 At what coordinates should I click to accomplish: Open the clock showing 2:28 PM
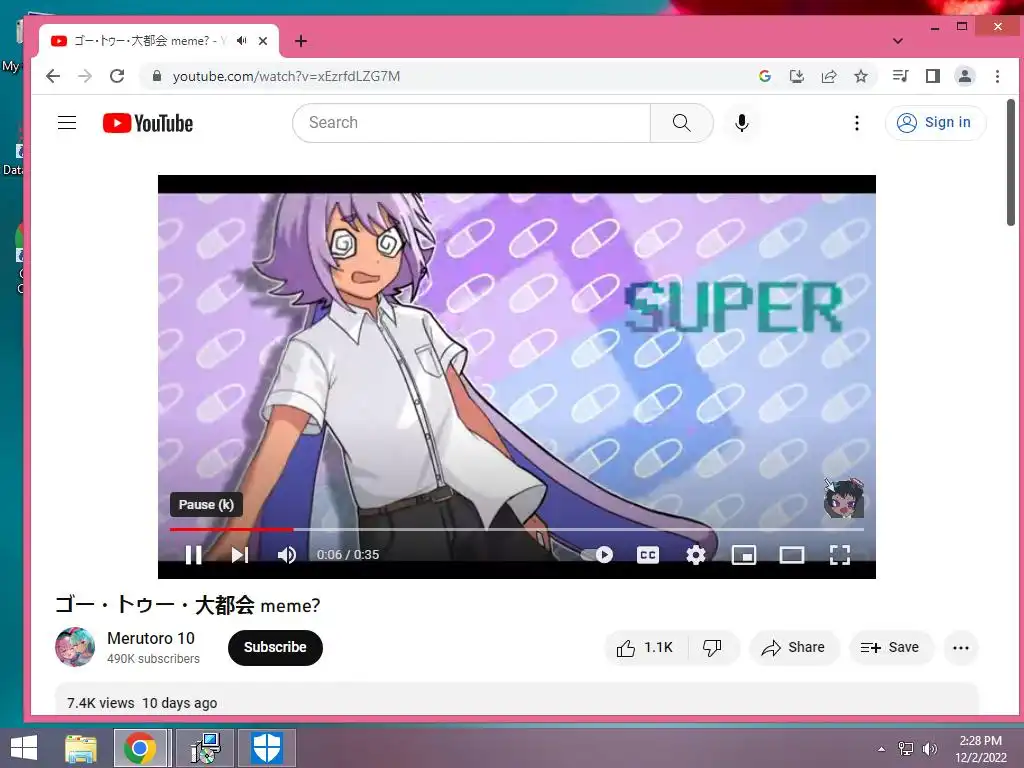[981, 748]
